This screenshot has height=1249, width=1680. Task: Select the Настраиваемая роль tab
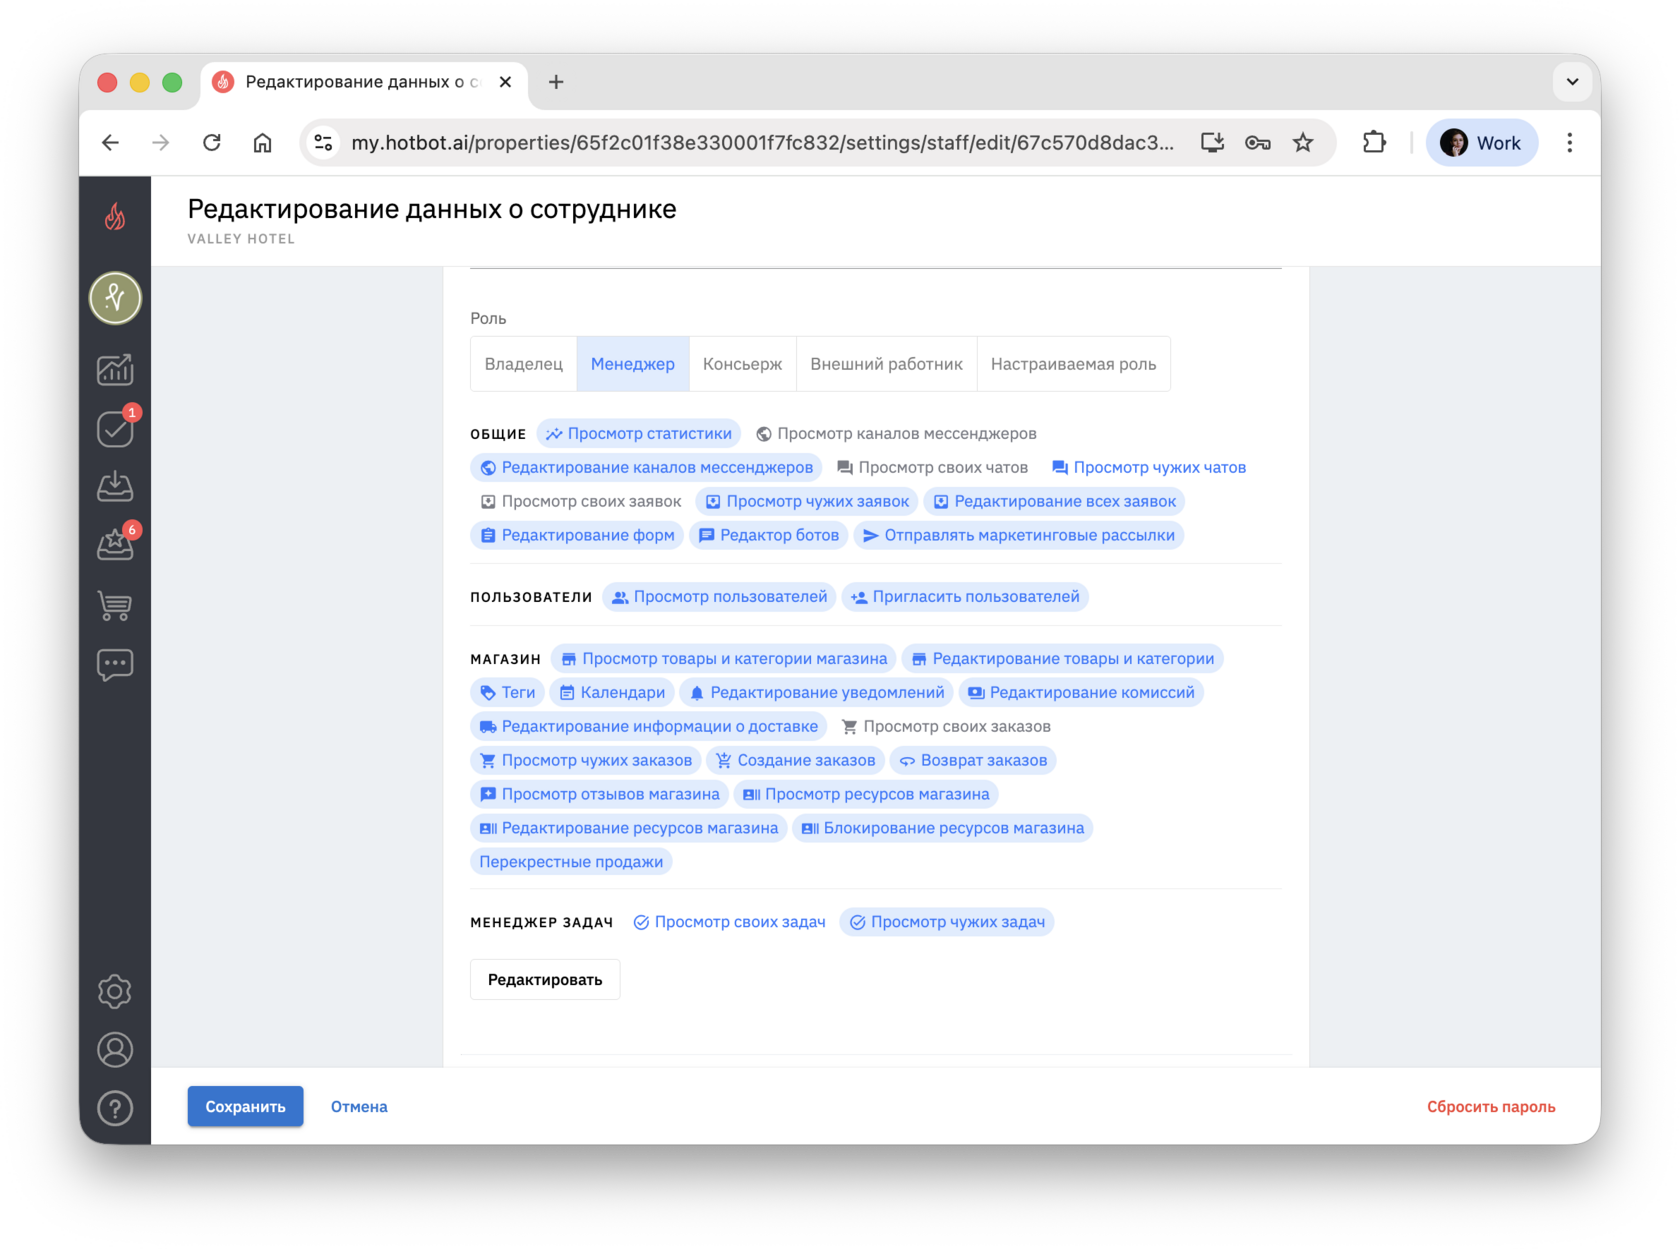tap(1073, 364)
